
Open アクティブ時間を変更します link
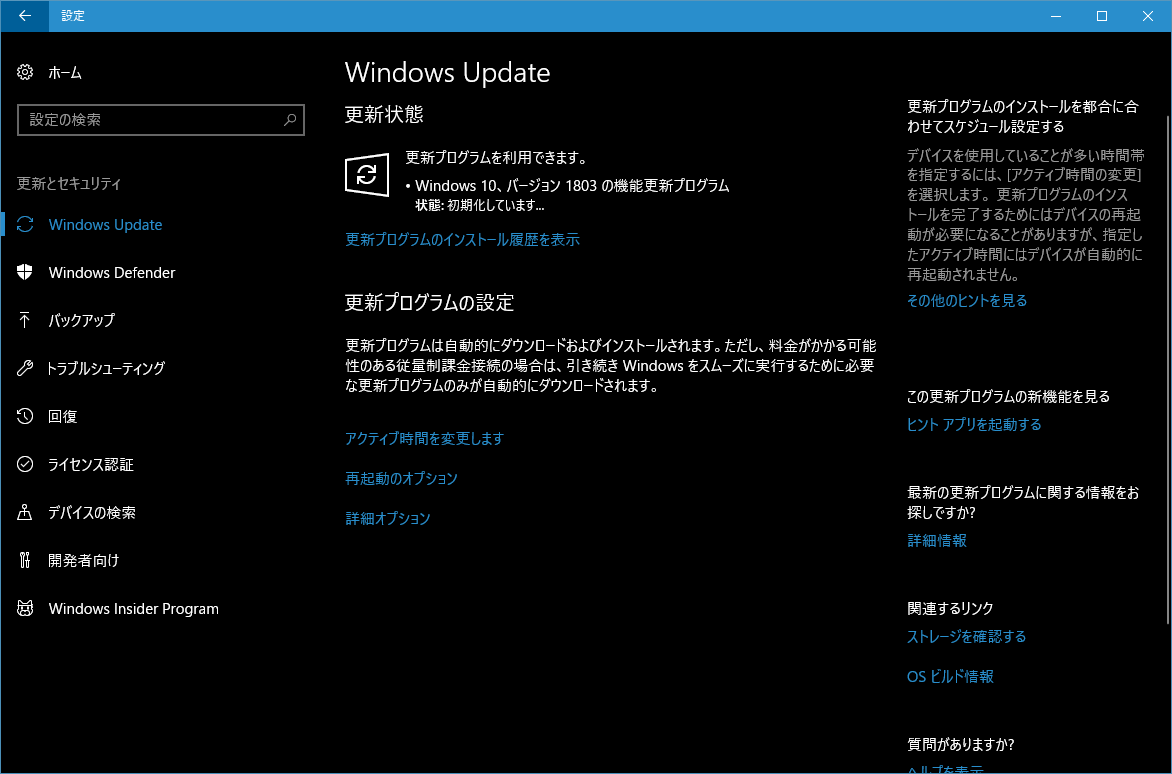tap(425, 439)
